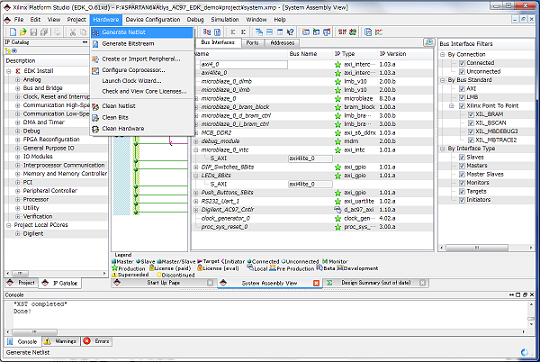Click the busy spinner icon in status bar
The width and height of the screenshot is (540, 362).
click(525, 352)
